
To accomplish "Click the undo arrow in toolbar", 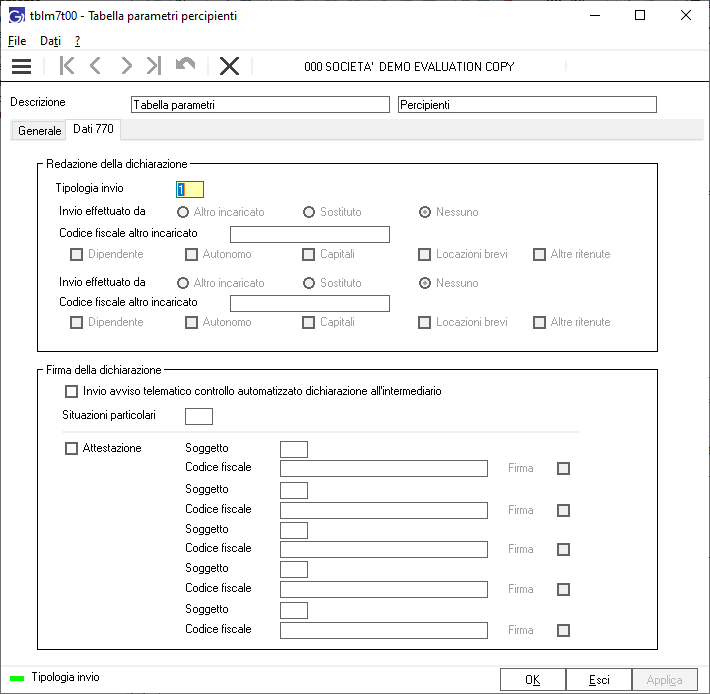I will coord(185,64).
